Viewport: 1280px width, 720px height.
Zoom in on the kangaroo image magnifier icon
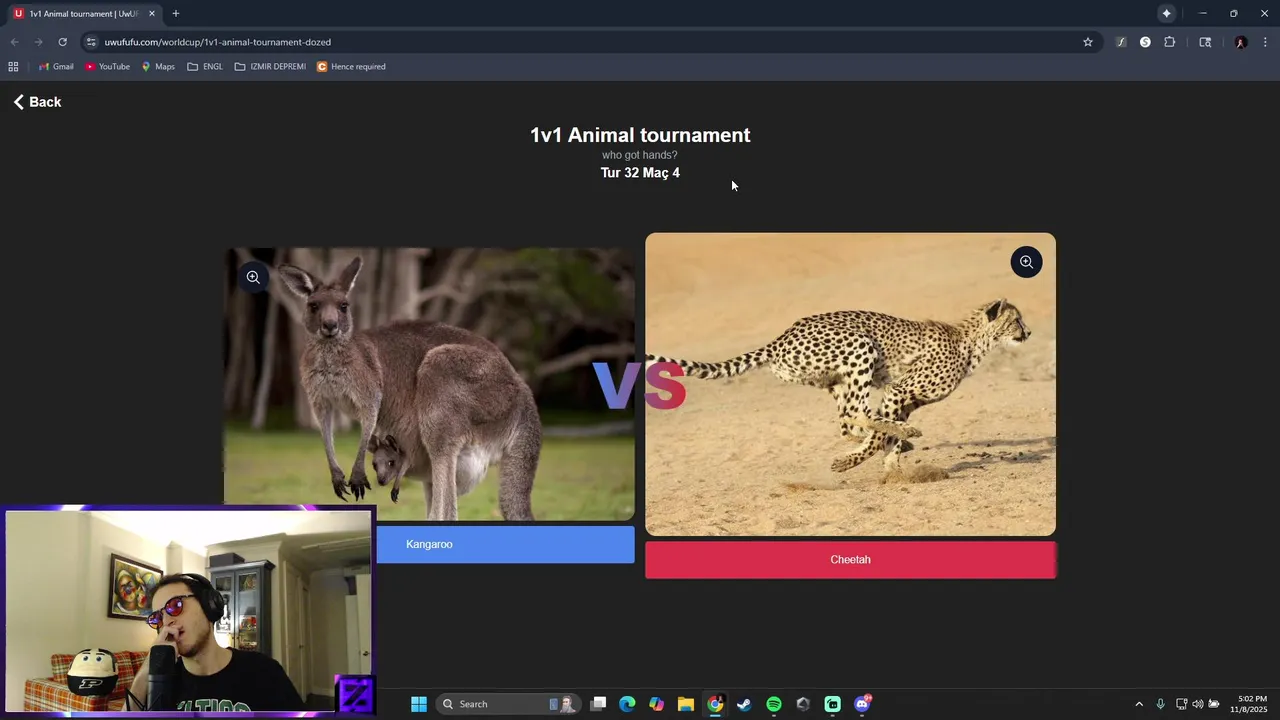click(x=253, y=278)
